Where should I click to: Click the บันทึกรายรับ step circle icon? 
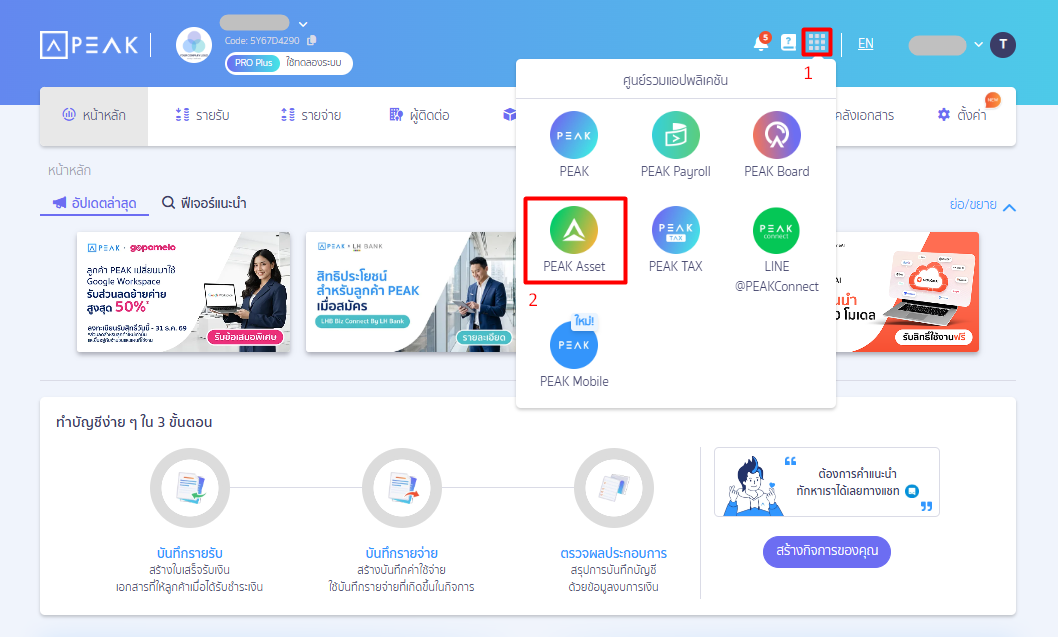click(x=190, y=488)
